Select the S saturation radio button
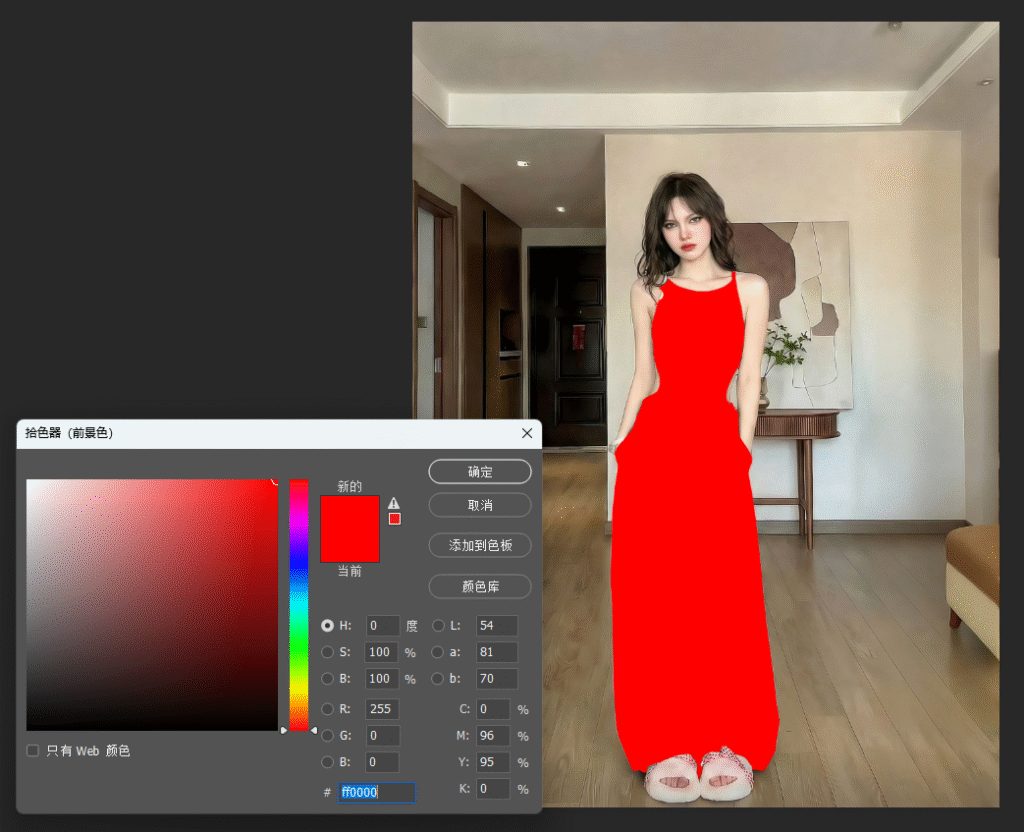Screen dimensions: 1024x832 pos(328,652)
